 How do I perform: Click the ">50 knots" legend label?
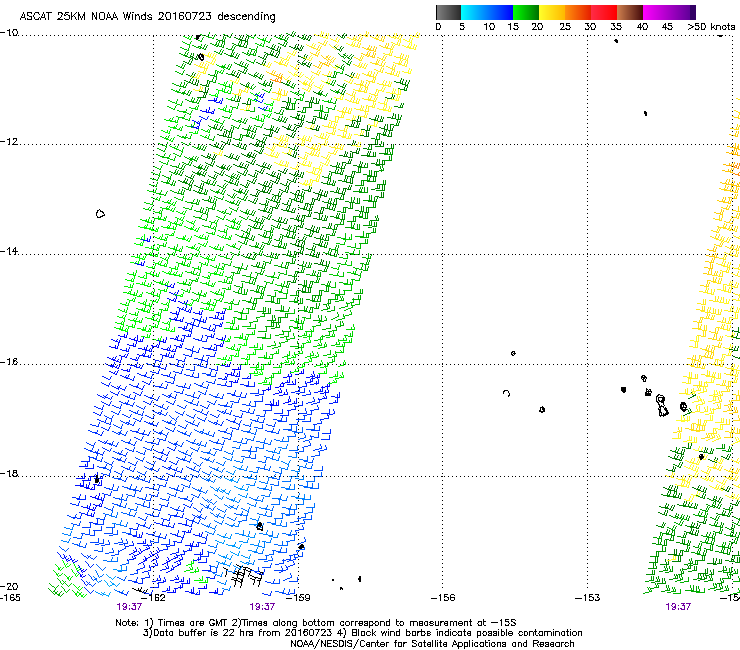[x=711, y=27]
